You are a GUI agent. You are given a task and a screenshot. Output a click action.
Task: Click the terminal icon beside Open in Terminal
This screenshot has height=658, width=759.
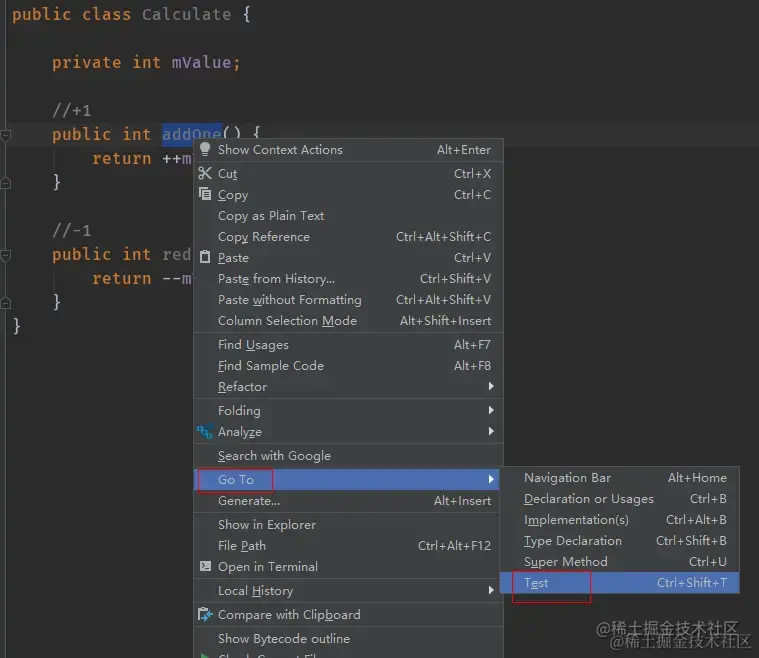point(205,566)
